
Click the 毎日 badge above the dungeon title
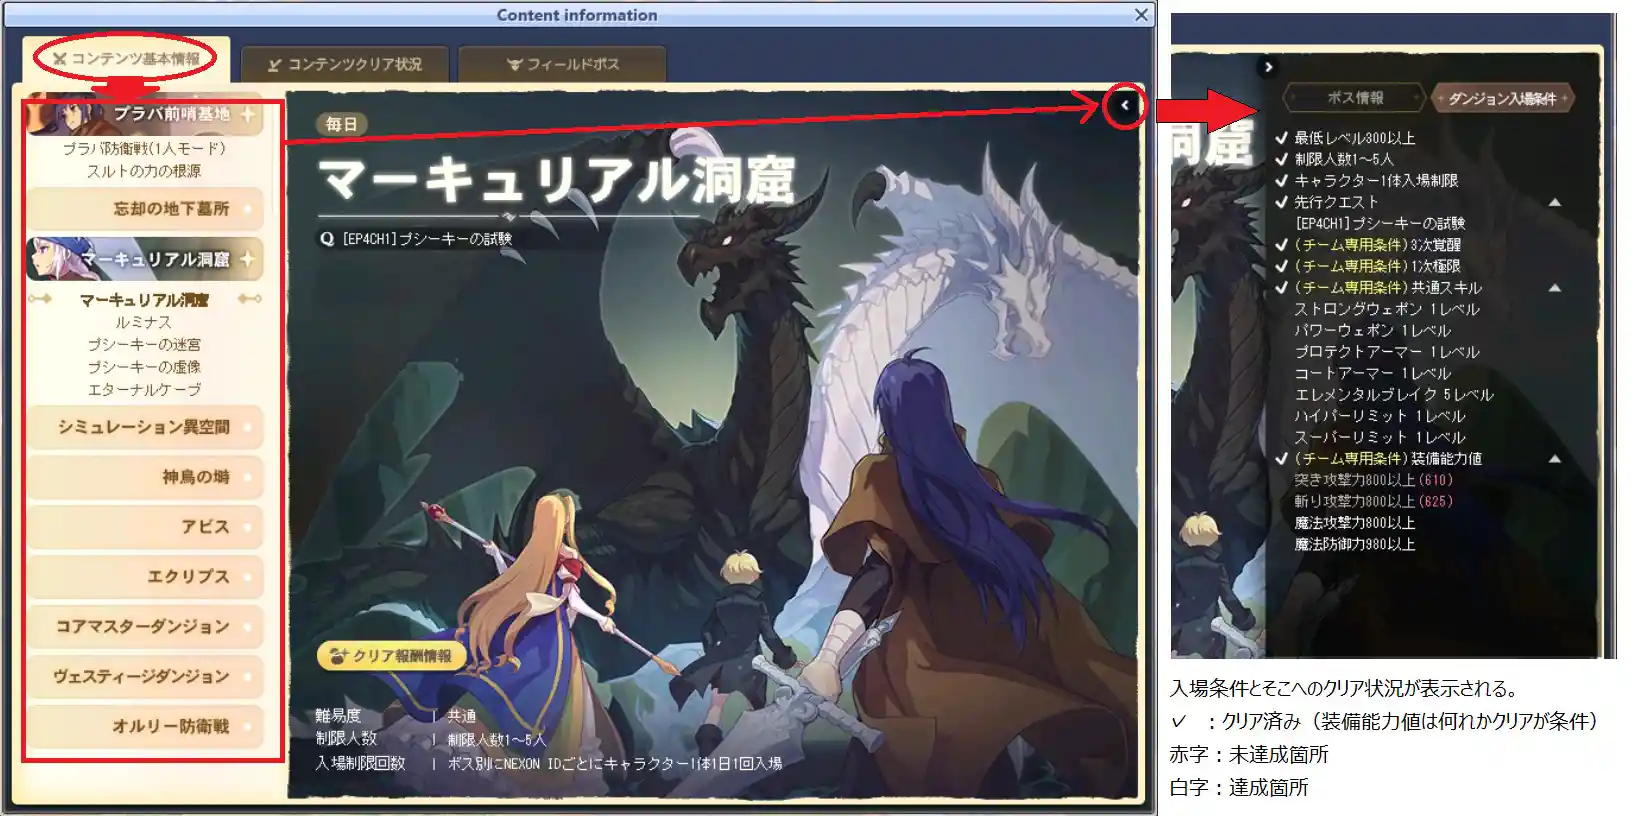[341, 124]
